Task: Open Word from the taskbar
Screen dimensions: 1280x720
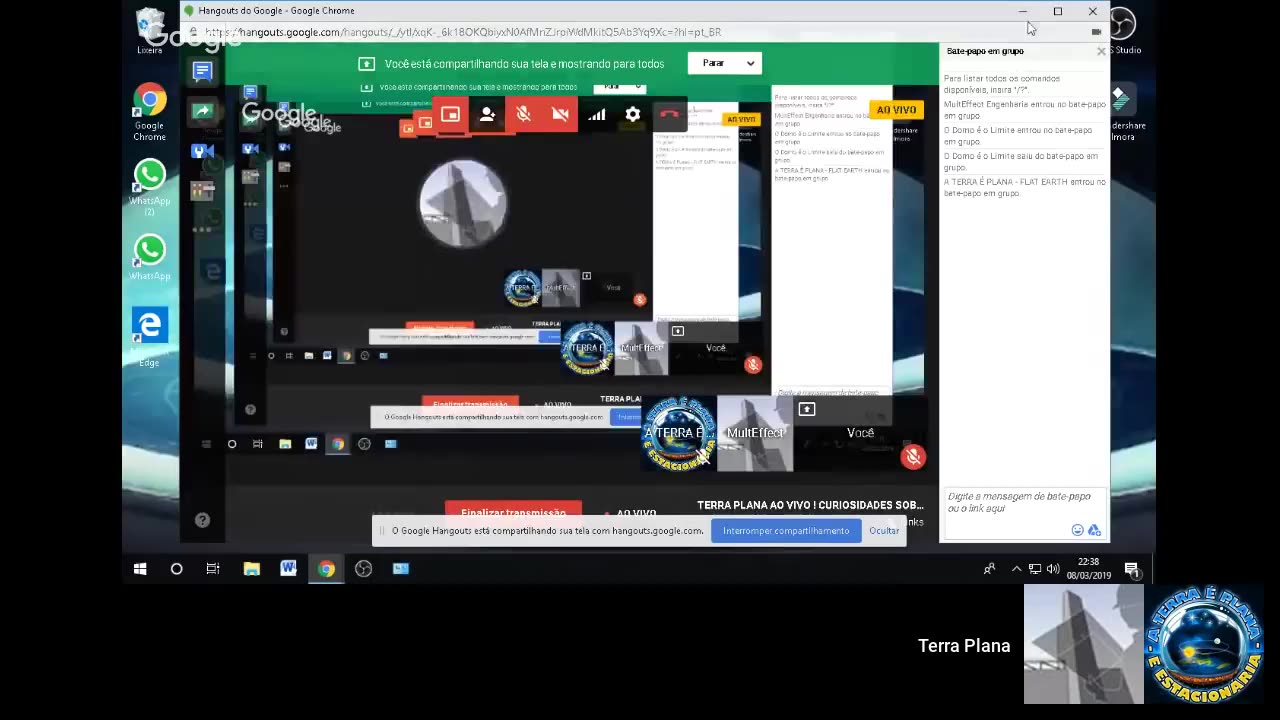Action: click(x=288, y=569)
